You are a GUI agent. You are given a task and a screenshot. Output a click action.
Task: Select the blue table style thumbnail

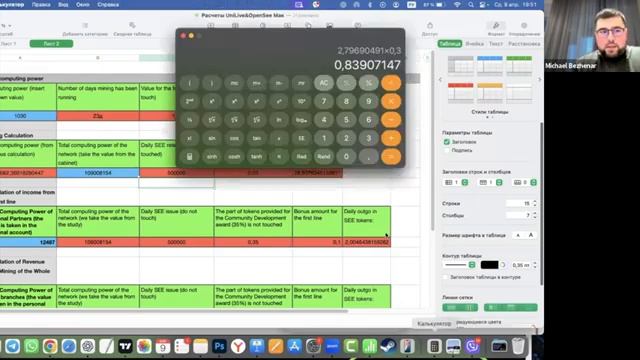pyautogui.click(x=490, y=65)
